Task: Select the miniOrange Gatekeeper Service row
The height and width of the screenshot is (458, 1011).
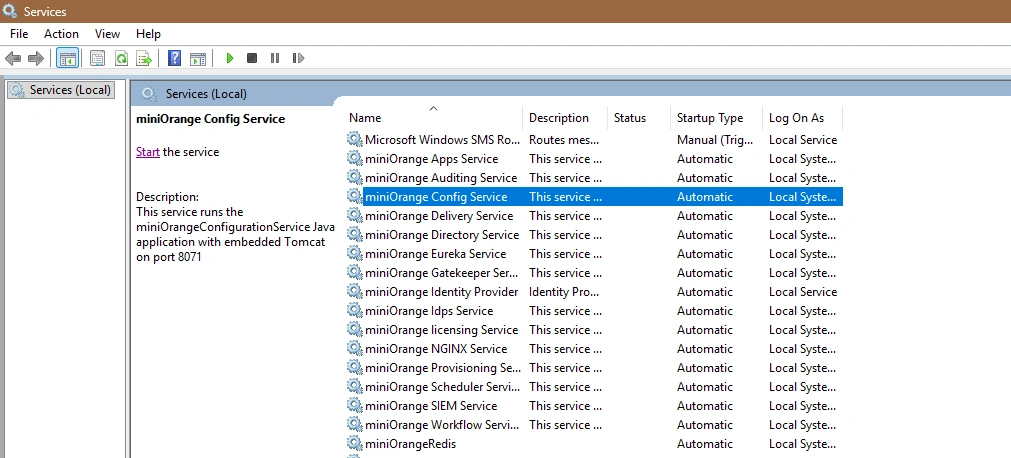Action: (x=594, y=272)
